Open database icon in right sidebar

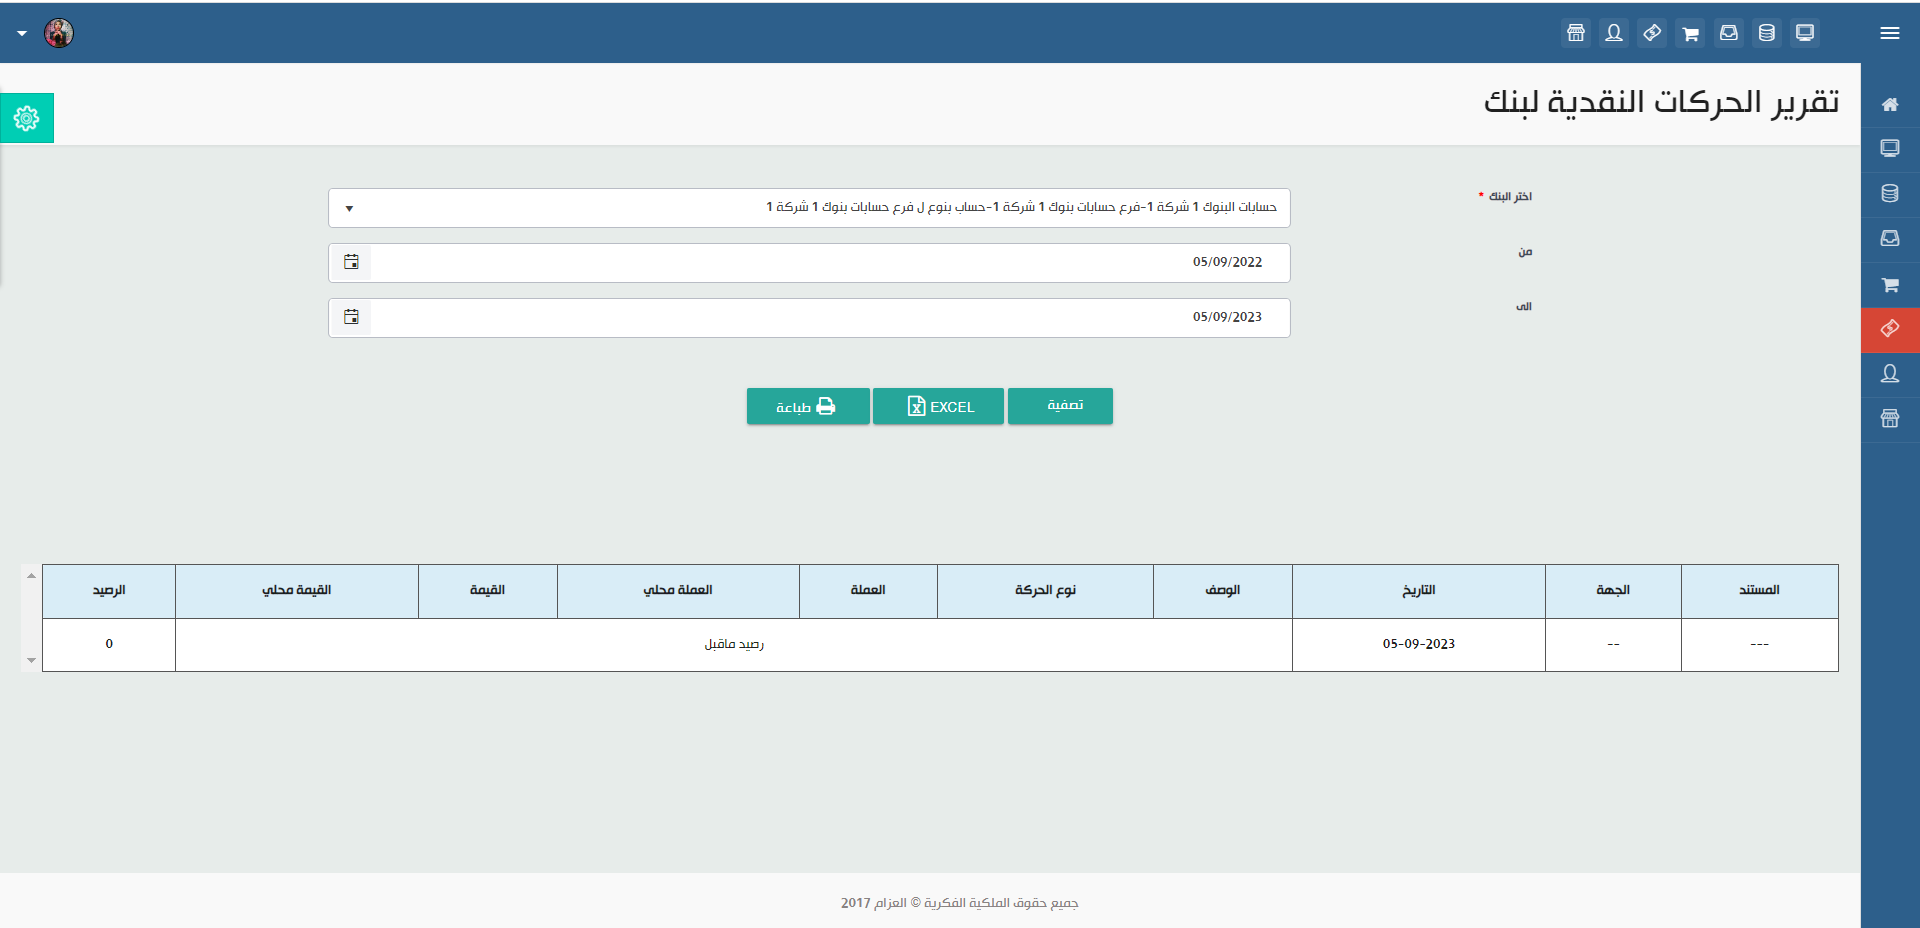click(x=1890, y=194)
